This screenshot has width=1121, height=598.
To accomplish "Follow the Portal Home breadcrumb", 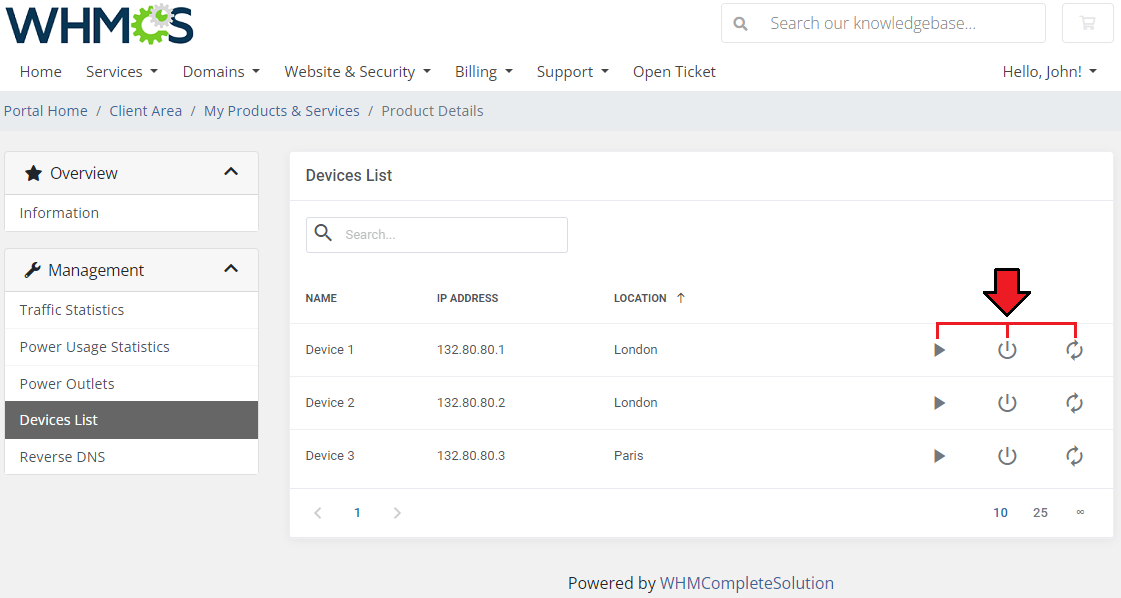I will point(46,111).
